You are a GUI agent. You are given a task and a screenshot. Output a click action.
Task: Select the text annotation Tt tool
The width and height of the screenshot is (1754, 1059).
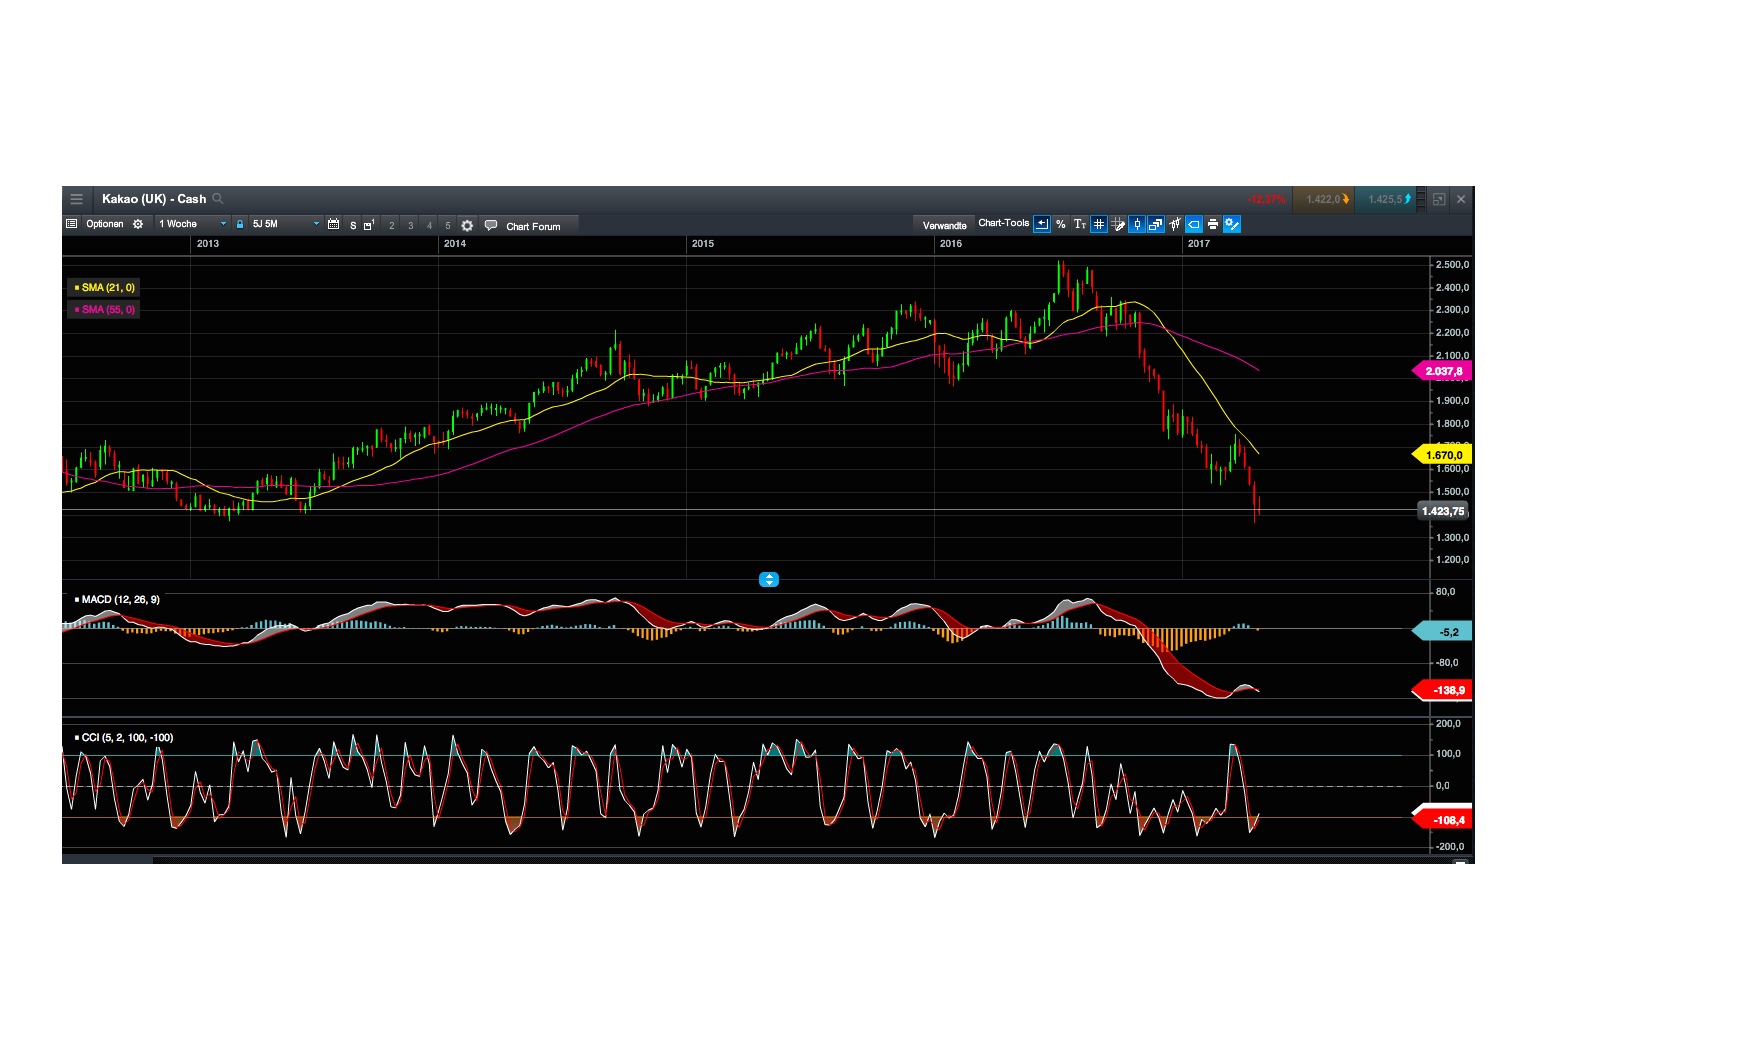click(x=1080, y=224)
